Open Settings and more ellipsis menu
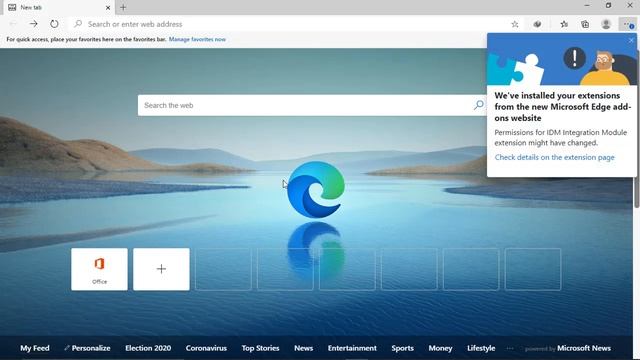The image size is (640, 360). 628,24
